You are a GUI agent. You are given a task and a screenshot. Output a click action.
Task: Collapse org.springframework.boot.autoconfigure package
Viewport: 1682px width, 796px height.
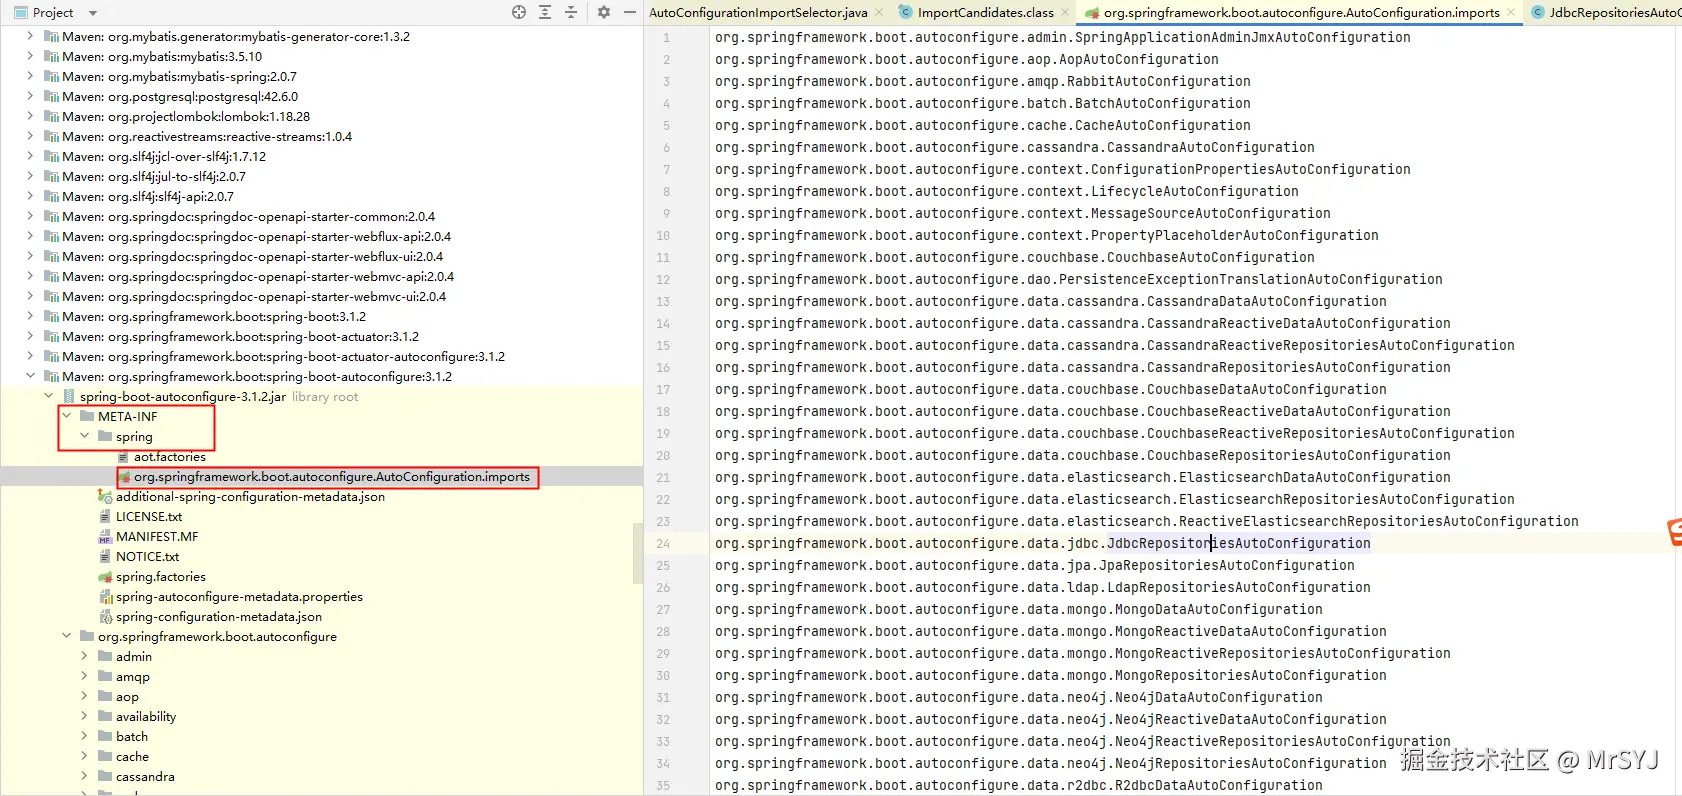pyautogui.click(x=66, y=636)
